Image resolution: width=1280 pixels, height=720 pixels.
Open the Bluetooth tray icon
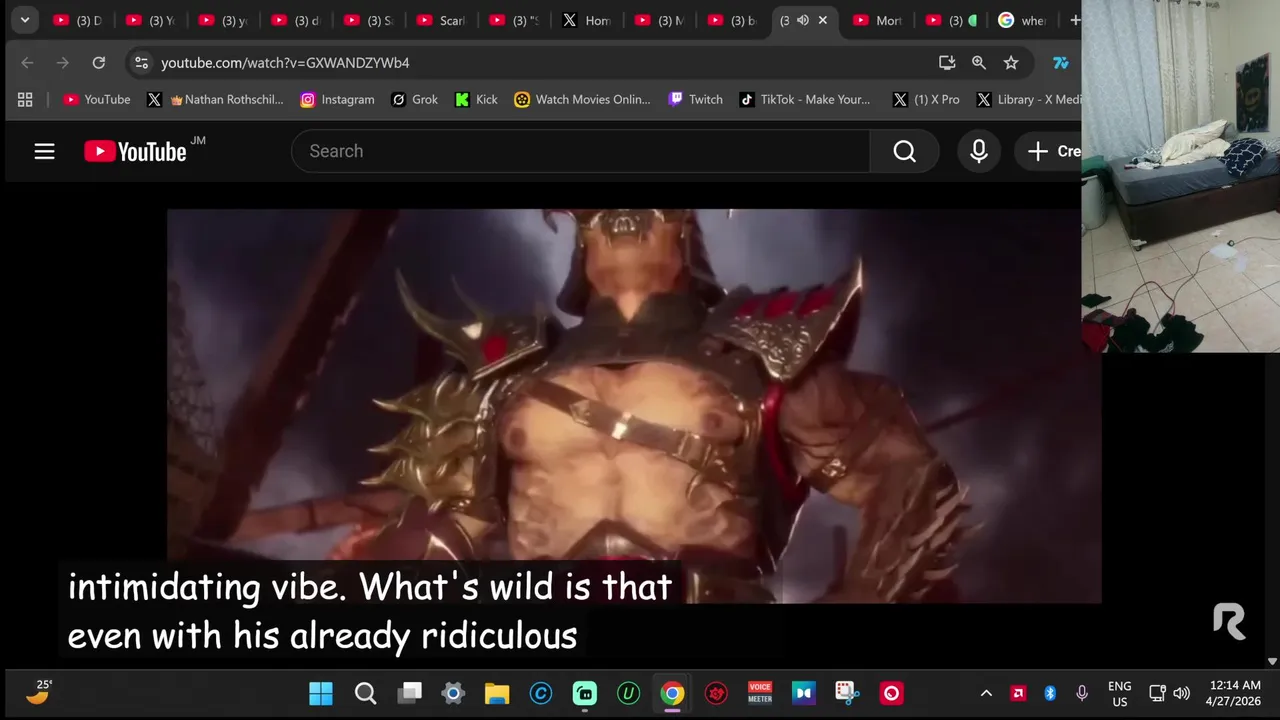(1050, 693)
